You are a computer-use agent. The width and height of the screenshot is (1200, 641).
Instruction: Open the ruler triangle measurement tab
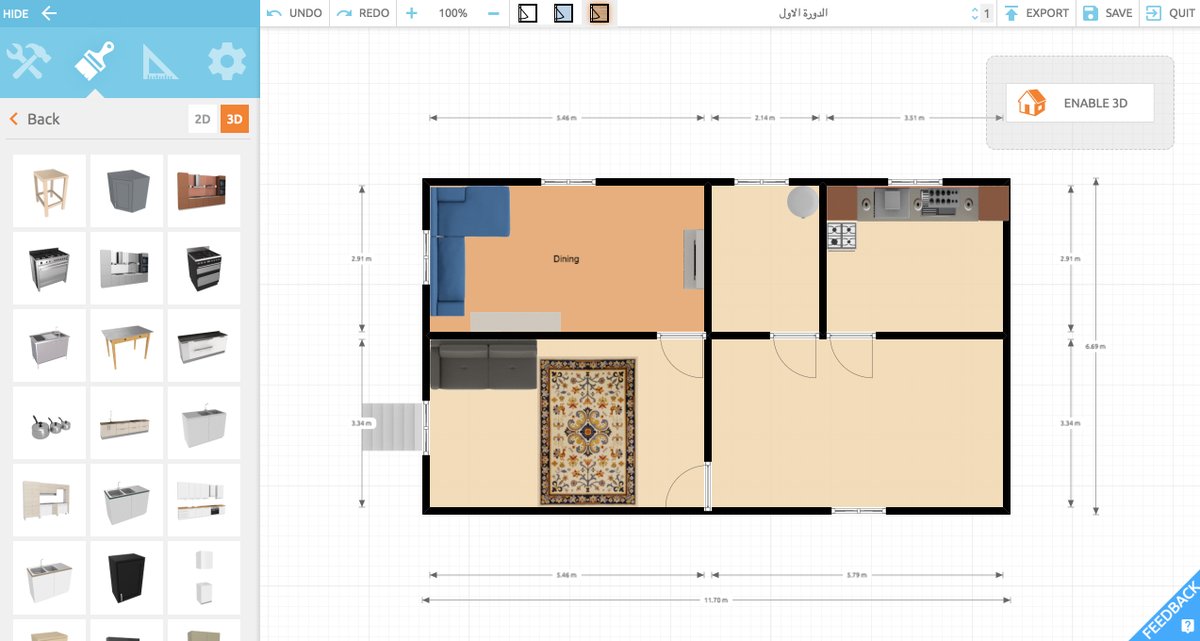(x=160, y=62)
